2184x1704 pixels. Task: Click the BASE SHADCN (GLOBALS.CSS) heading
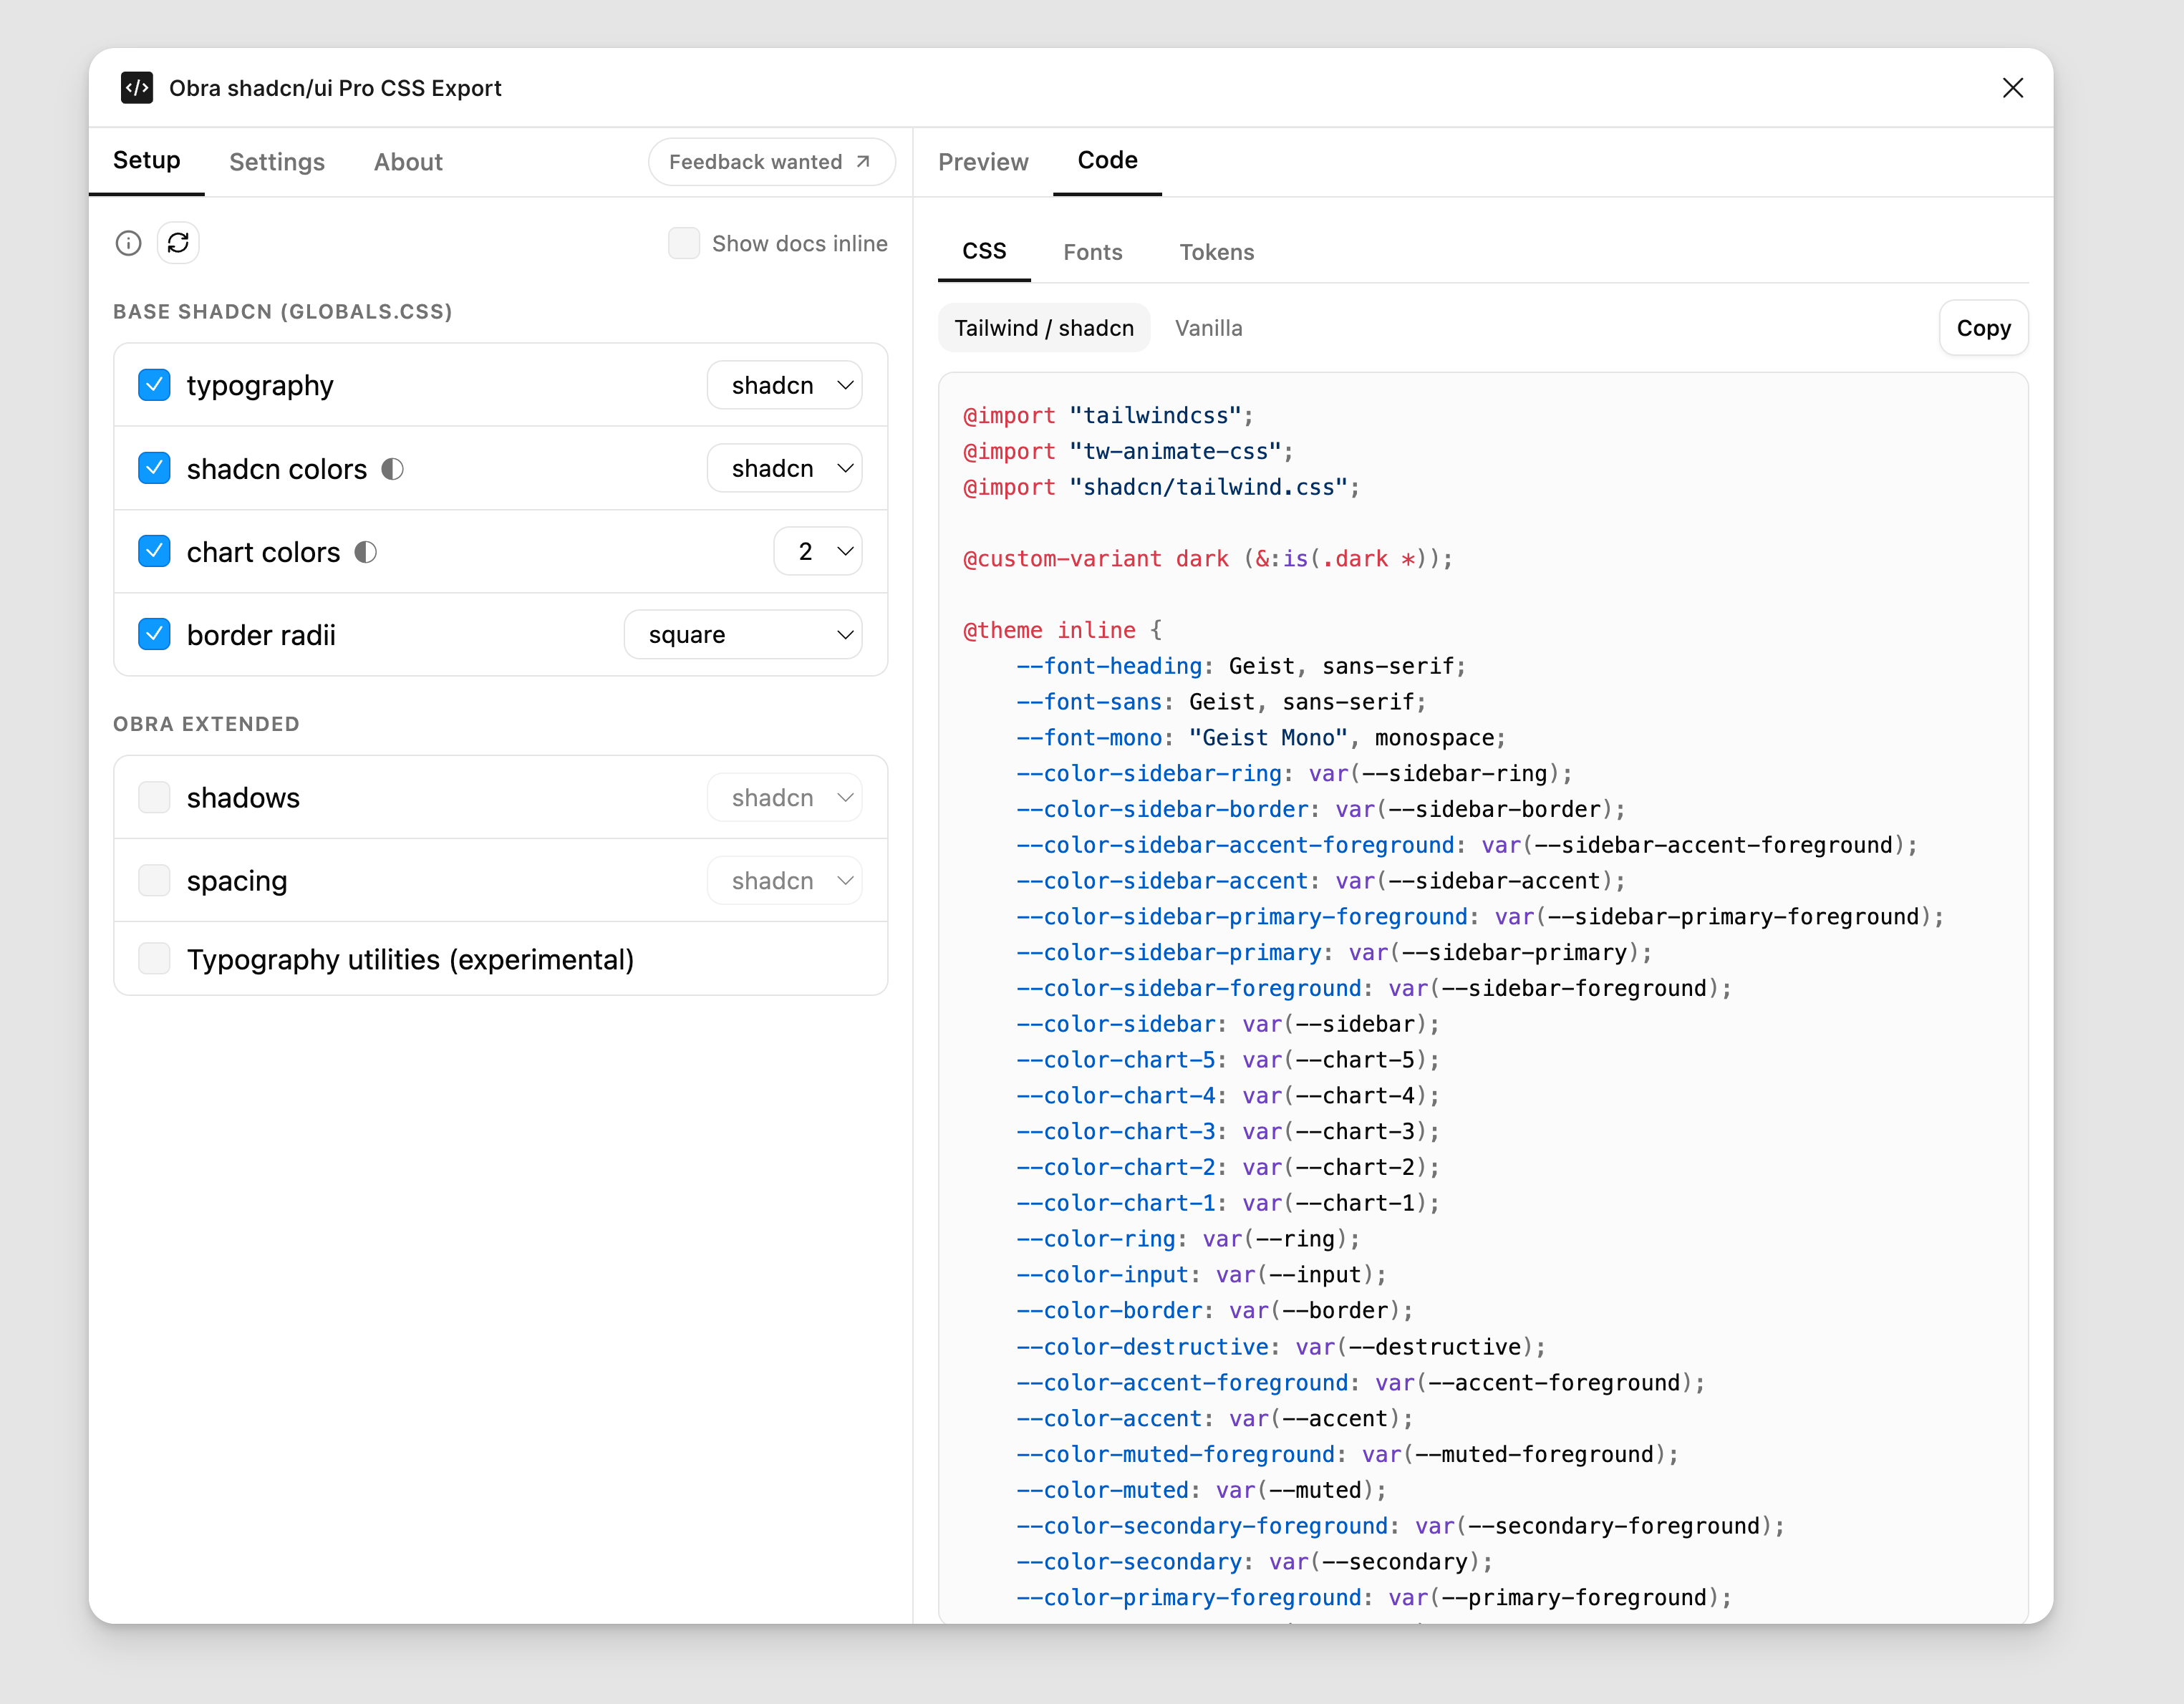(x=283, y=312)
